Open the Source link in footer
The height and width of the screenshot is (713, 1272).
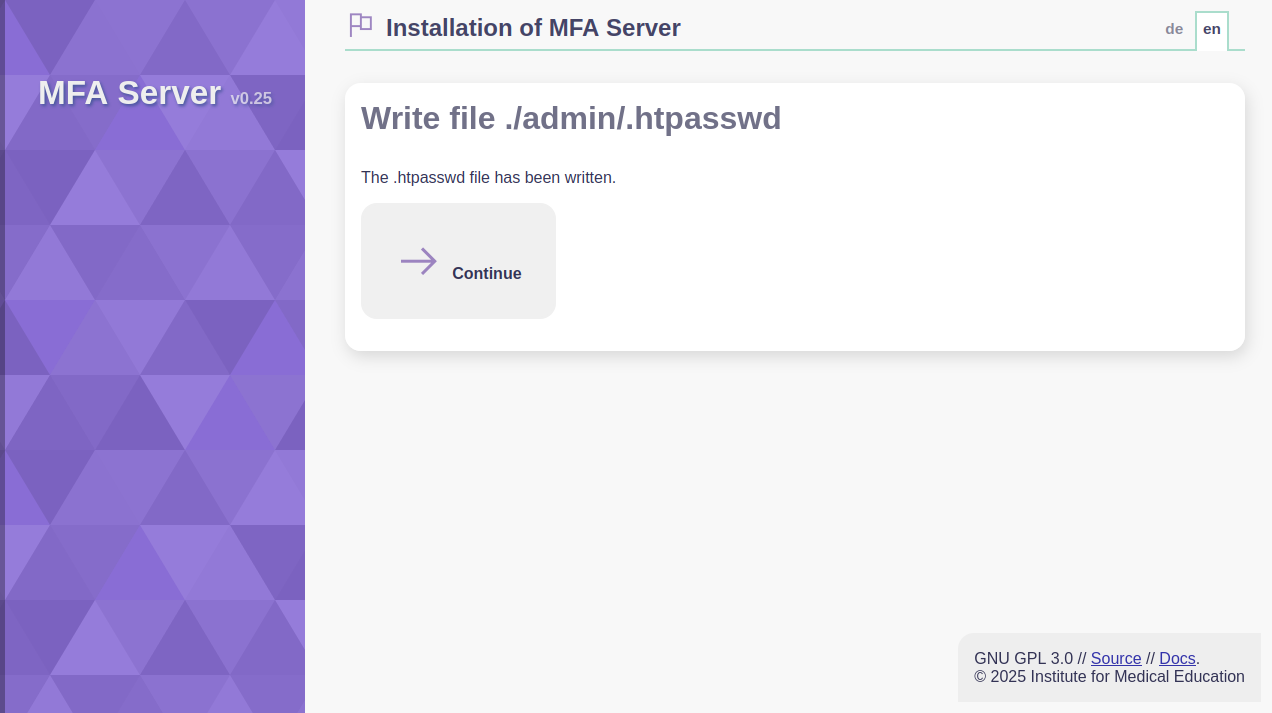(1116, 658)
